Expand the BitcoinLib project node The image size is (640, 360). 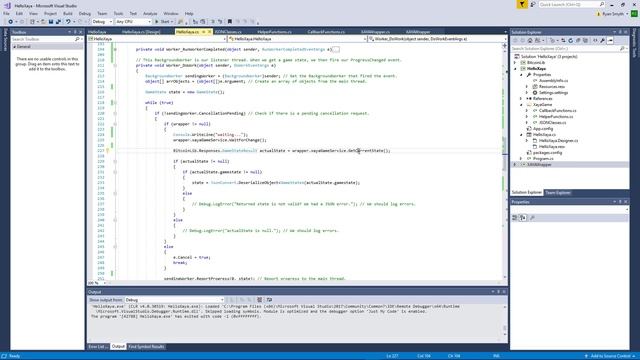coord(515,63)
